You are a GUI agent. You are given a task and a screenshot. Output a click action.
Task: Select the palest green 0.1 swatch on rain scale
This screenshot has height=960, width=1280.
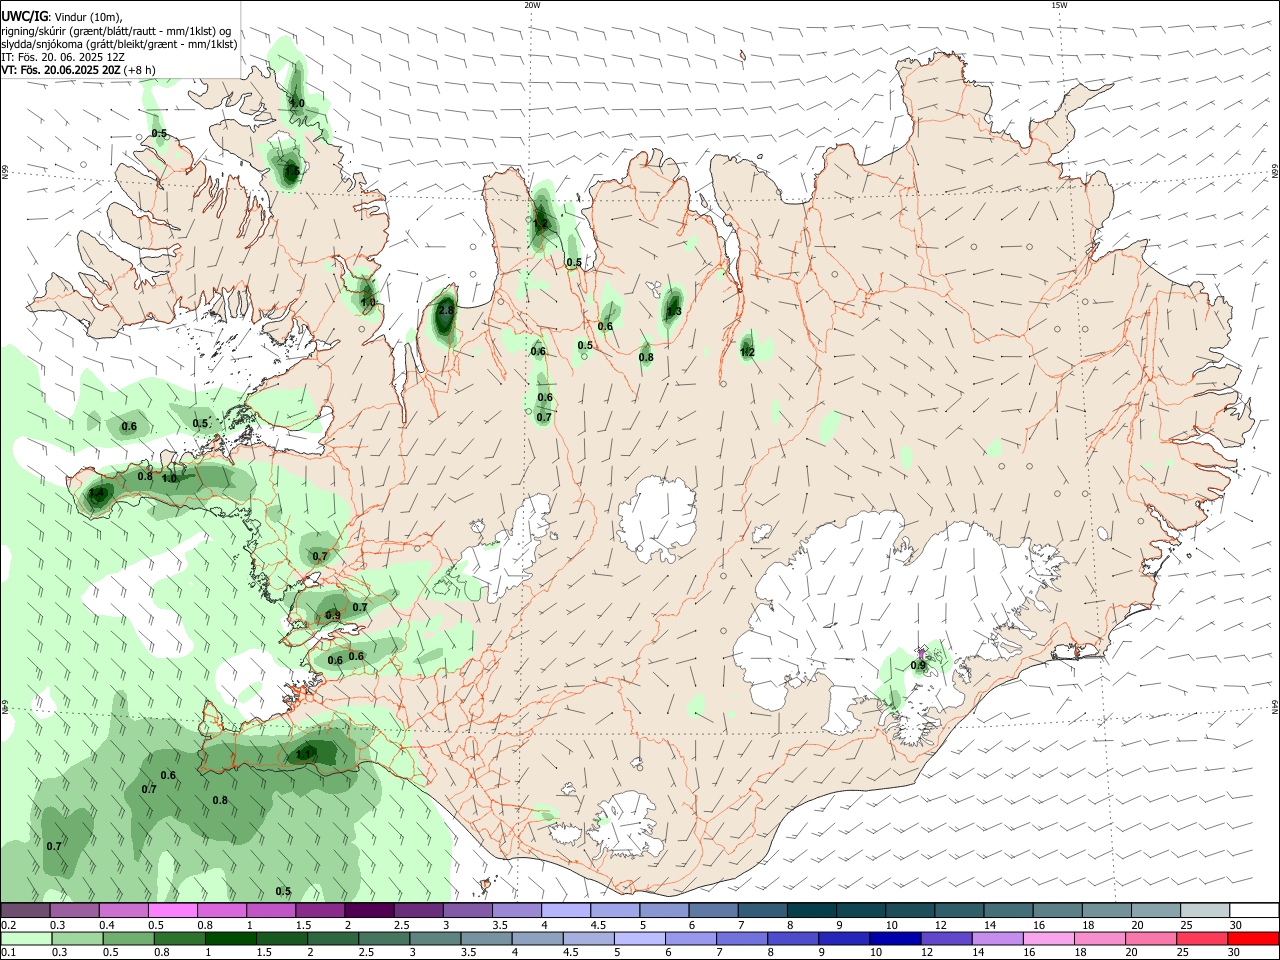(27, 938)
